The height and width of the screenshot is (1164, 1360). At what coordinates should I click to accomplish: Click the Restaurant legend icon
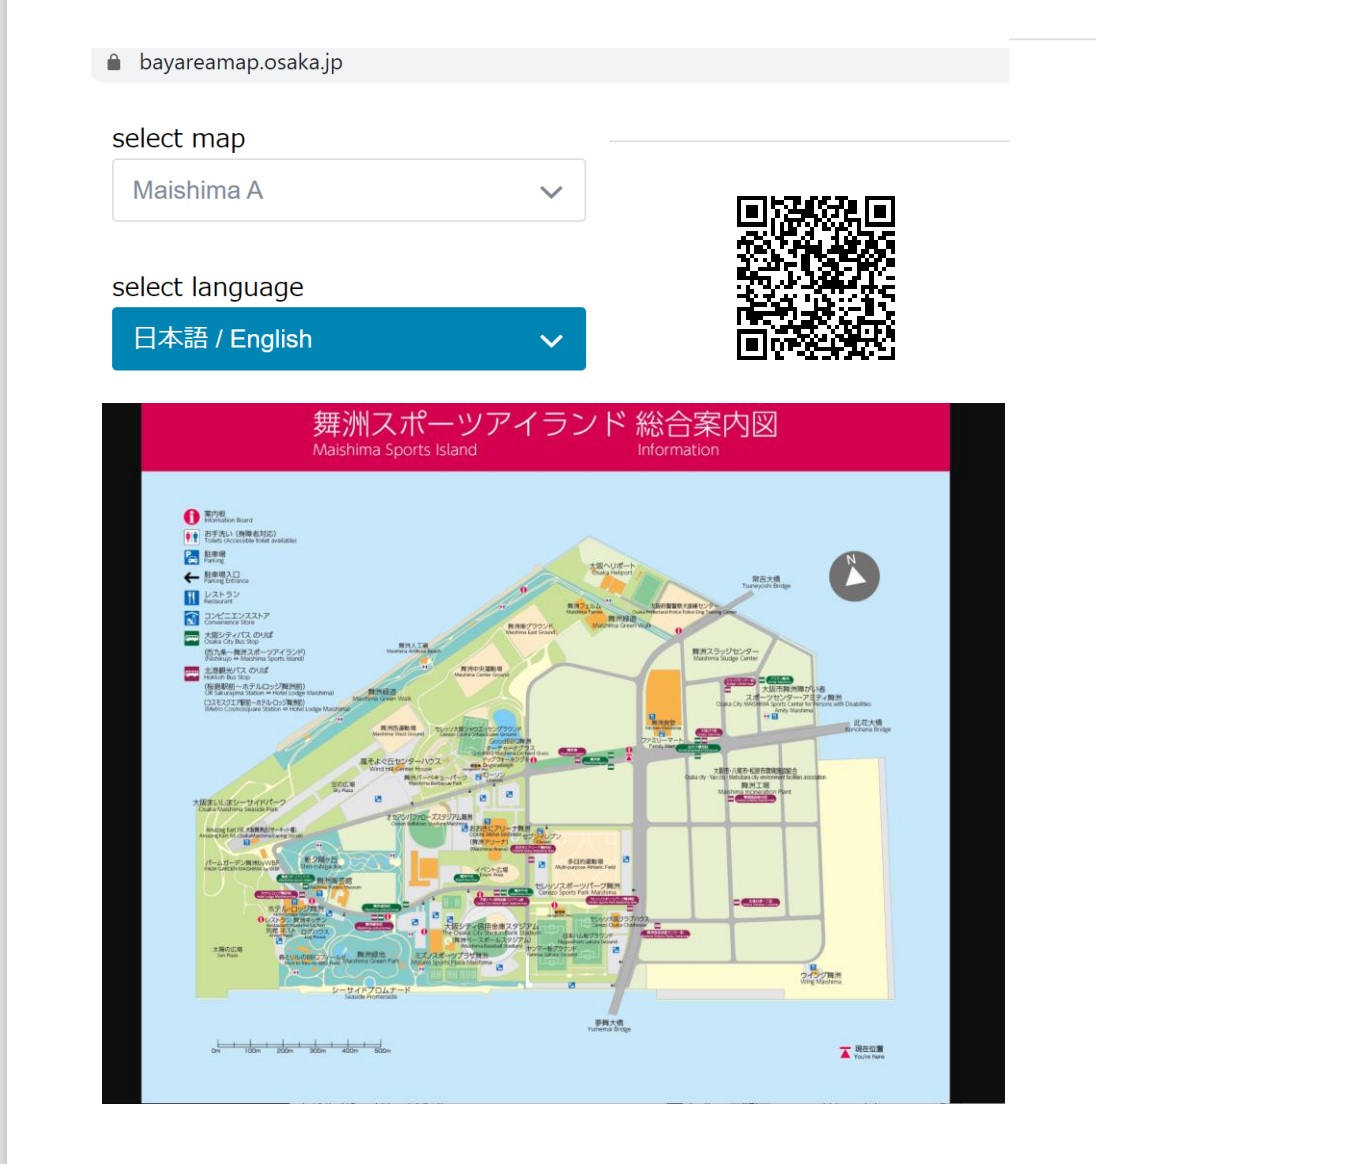(x=191, y=597)
